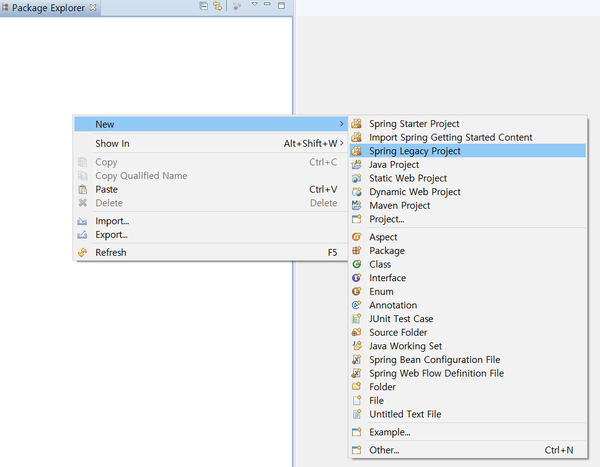
Task: Select Example... entry
Action: (468, 432)
